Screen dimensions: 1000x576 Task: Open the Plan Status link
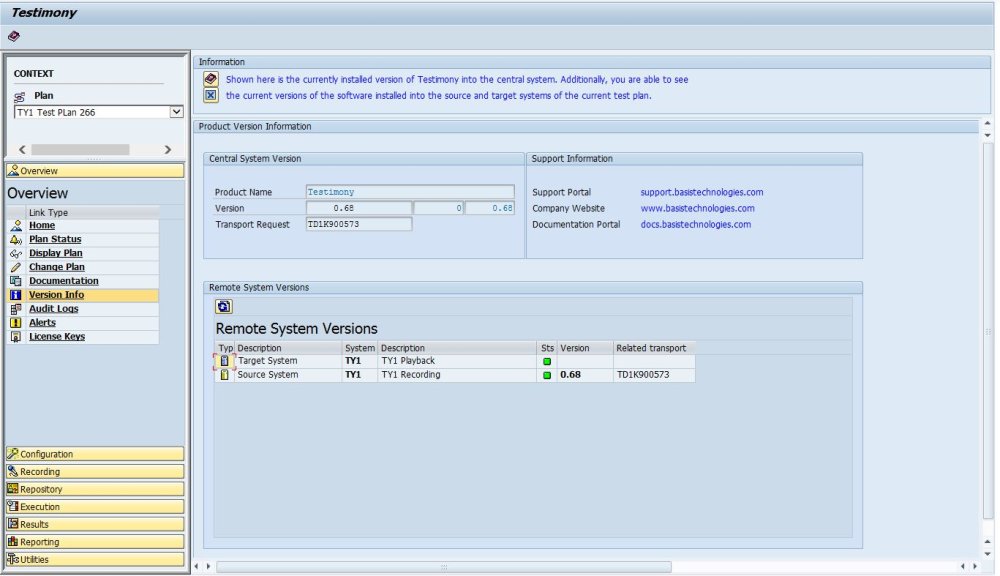pos(55,239)
